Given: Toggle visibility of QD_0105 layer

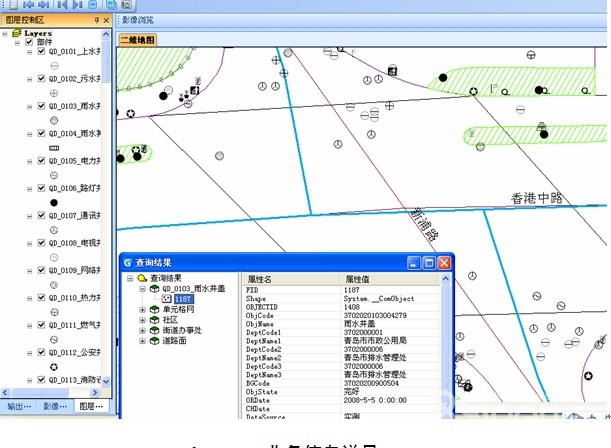Looking at the screenshot, I should tap(41, 160).
